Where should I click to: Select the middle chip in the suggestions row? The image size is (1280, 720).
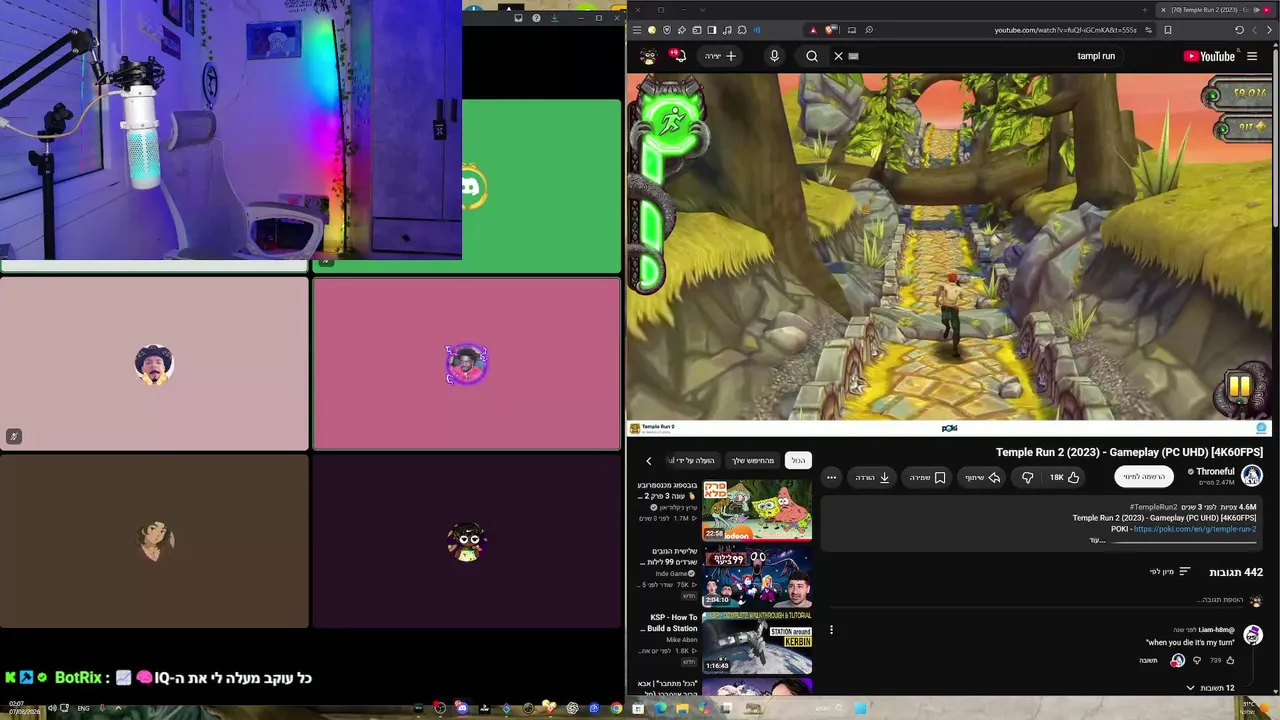tap(753, 461)
